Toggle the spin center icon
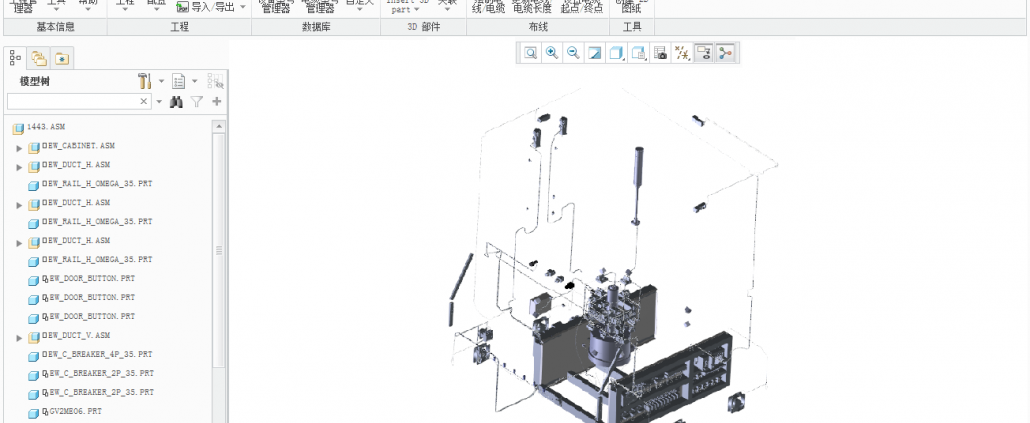The height and width of the screenshot is (423, 1030). [726, 53]
